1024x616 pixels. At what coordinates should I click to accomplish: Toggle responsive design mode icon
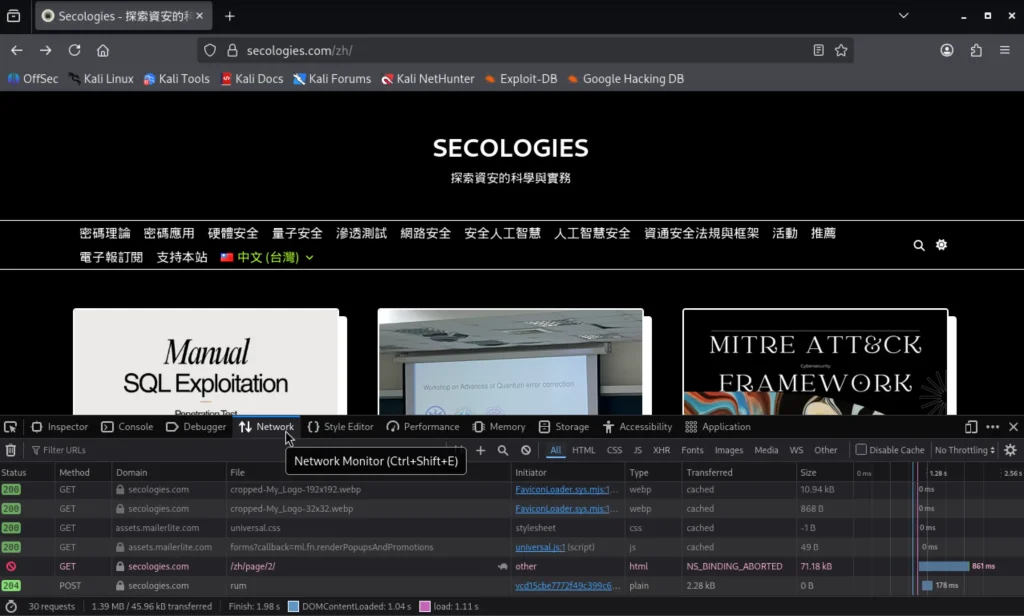(971, 427)
